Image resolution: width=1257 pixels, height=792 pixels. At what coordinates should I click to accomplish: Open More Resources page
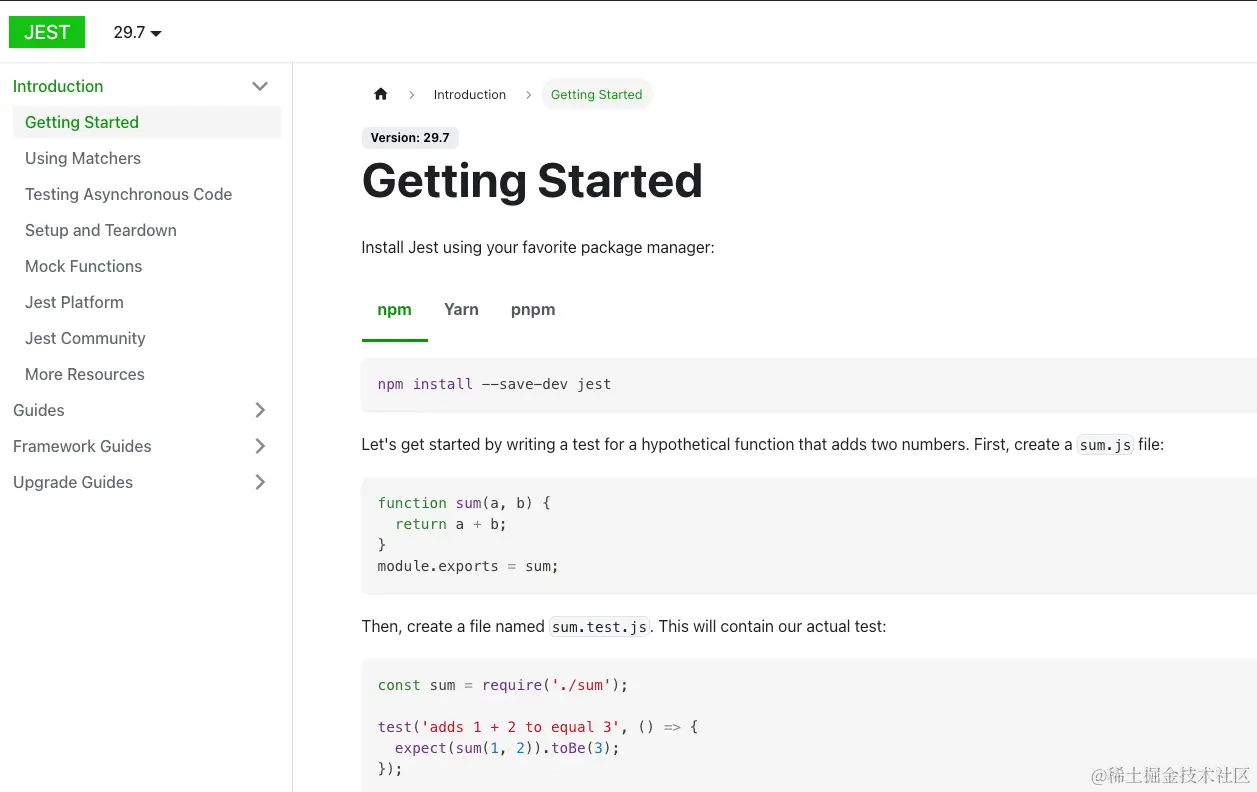tap(85, 374)
